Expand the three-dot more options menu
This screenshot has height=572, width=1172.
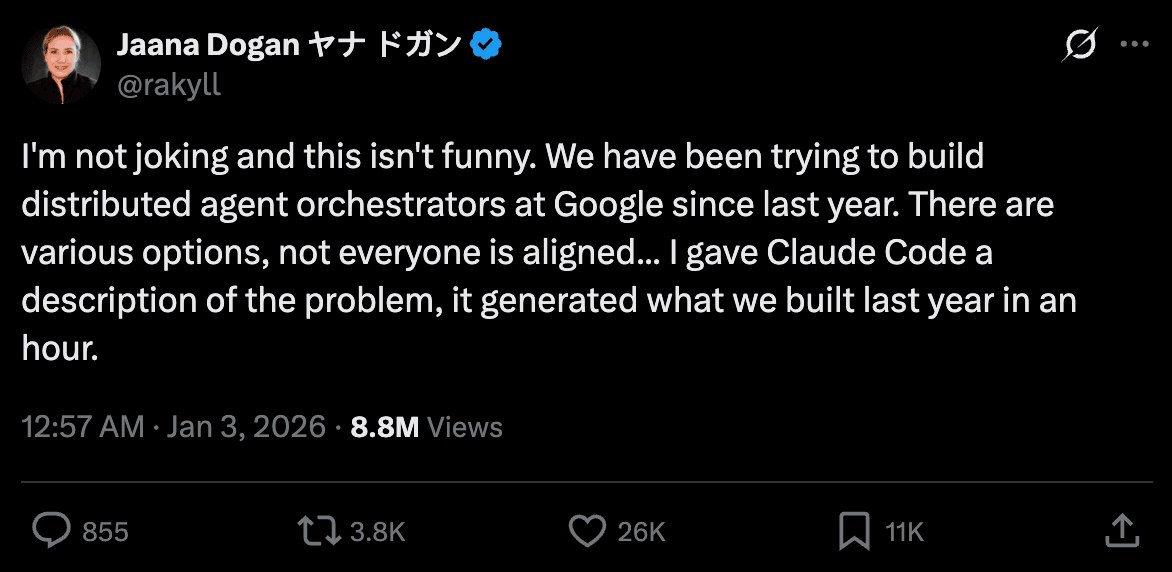coord(1134,46)
